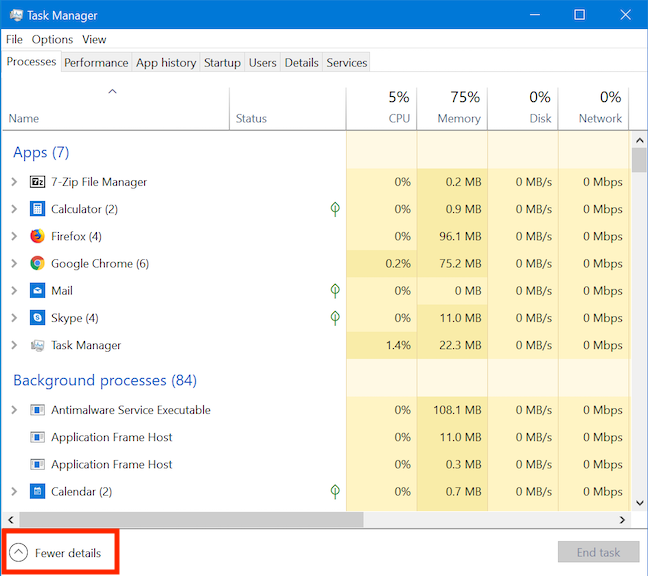Image resolution: width=648 pixels, height=576 pixels.
Task: Switch to the App history tab
Action: pyautogui.click(x=166, y=62)
